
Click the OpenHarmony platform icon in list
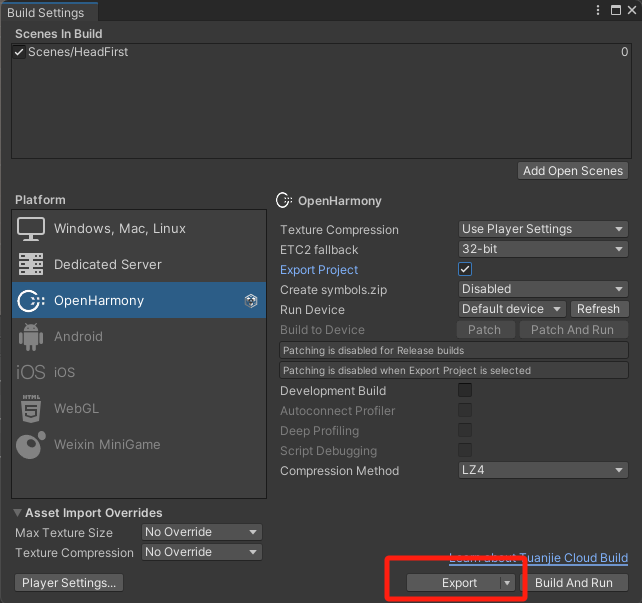31,301
